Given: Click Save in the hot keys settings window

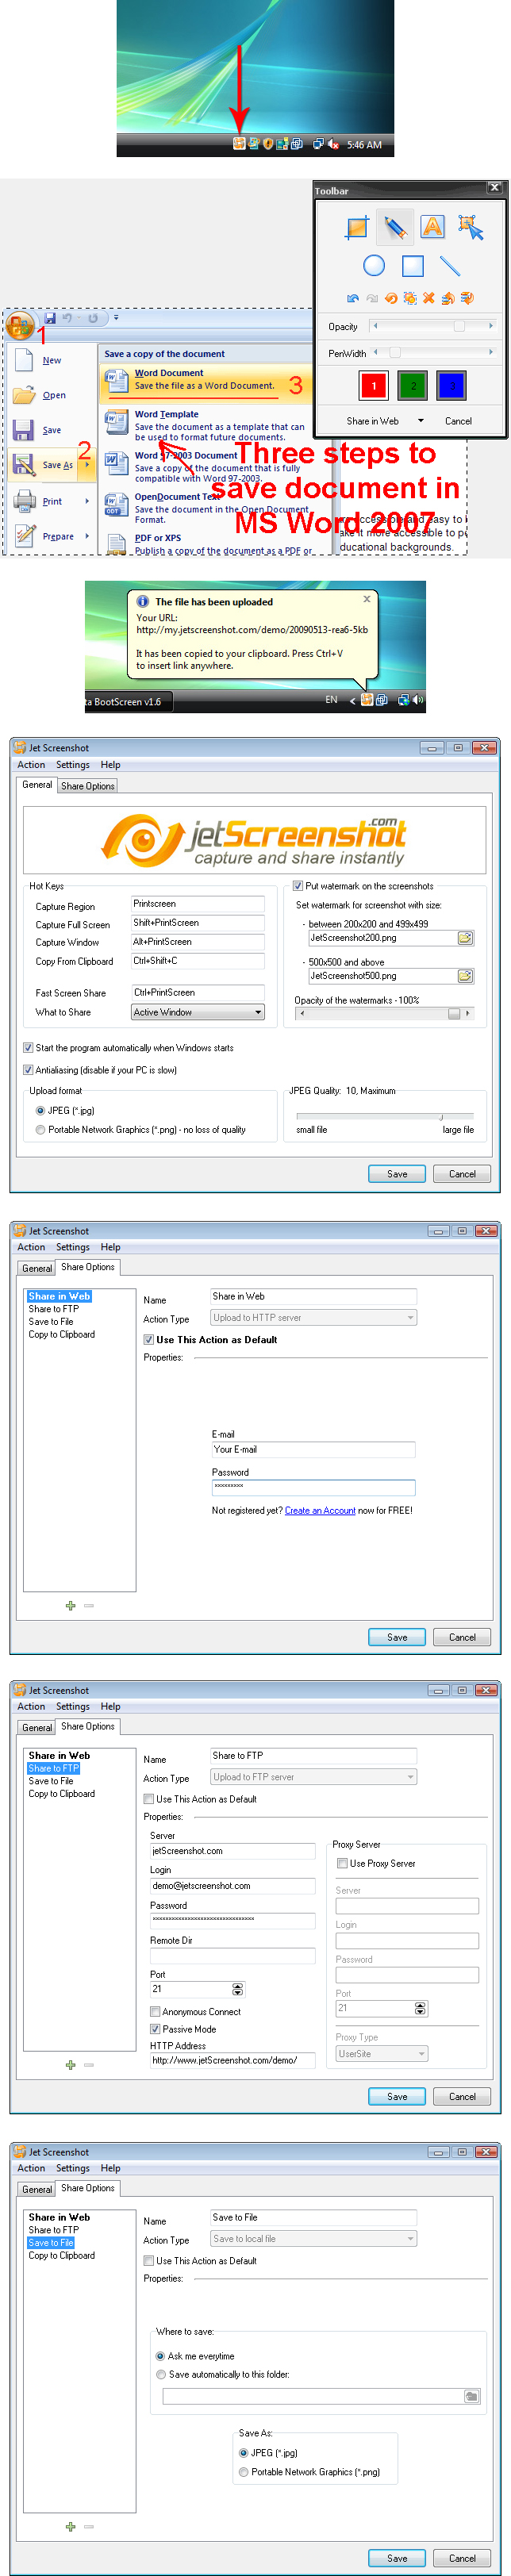Looking at the screenshot, I should (397, 1174).
